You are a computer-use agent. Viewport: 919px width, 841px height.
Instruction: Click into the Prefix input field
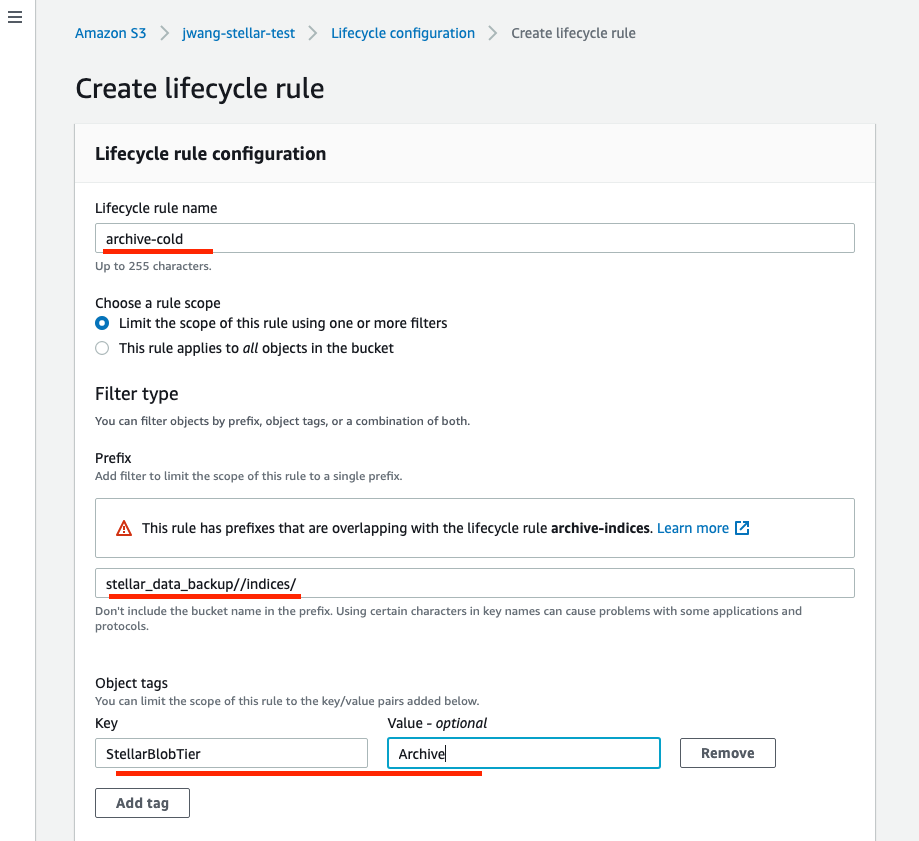click(475, 583)
